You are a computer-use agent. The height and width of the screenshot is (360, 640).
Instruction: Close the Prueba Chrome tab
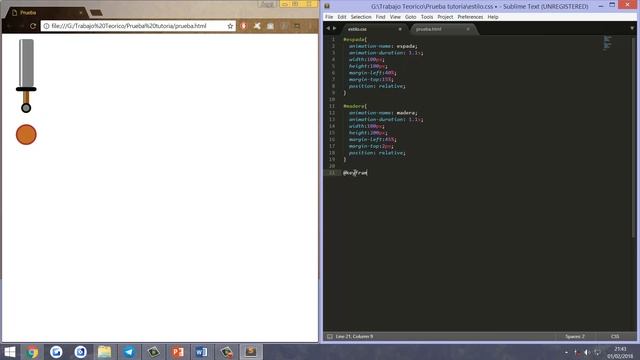(x=80, y=13)
